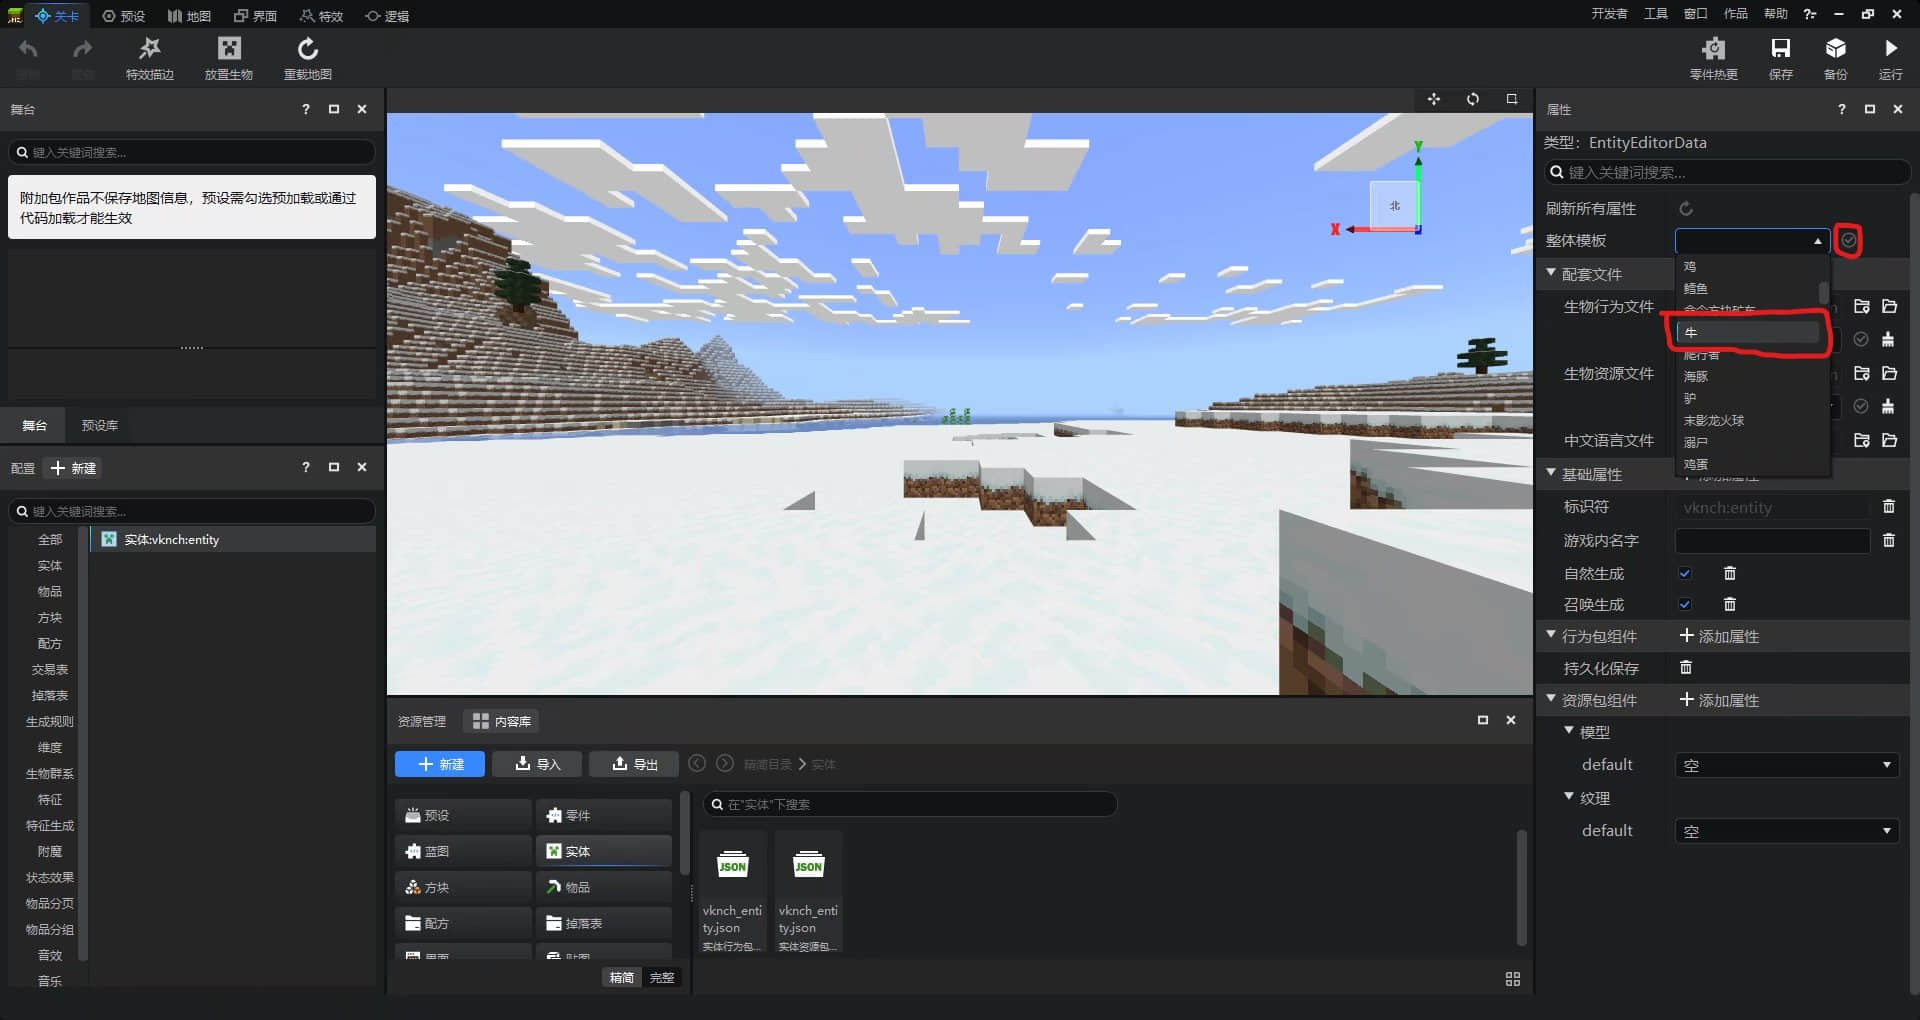Viewport: 1920px width, 1020px height.
Task: Open the 开发者 menu
Action: 1609,14
